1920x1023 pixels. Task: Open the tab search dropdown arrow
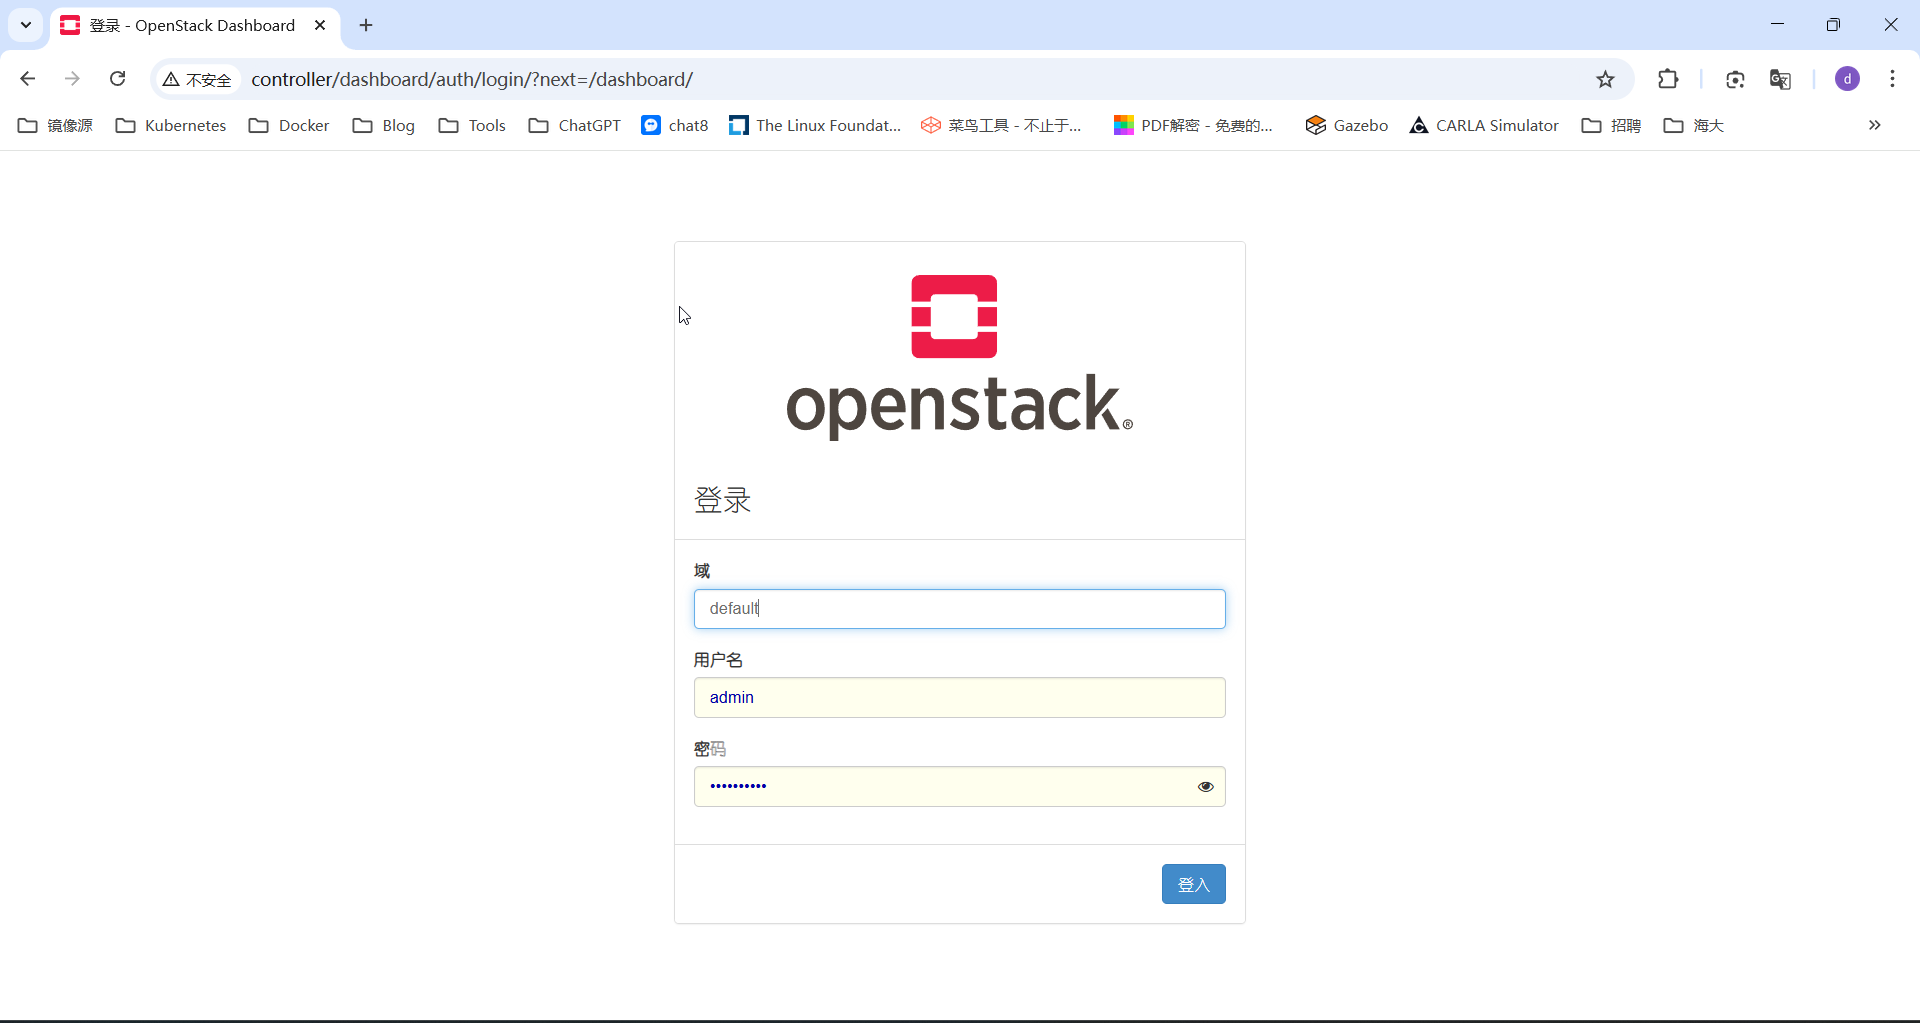click(26, 25)
